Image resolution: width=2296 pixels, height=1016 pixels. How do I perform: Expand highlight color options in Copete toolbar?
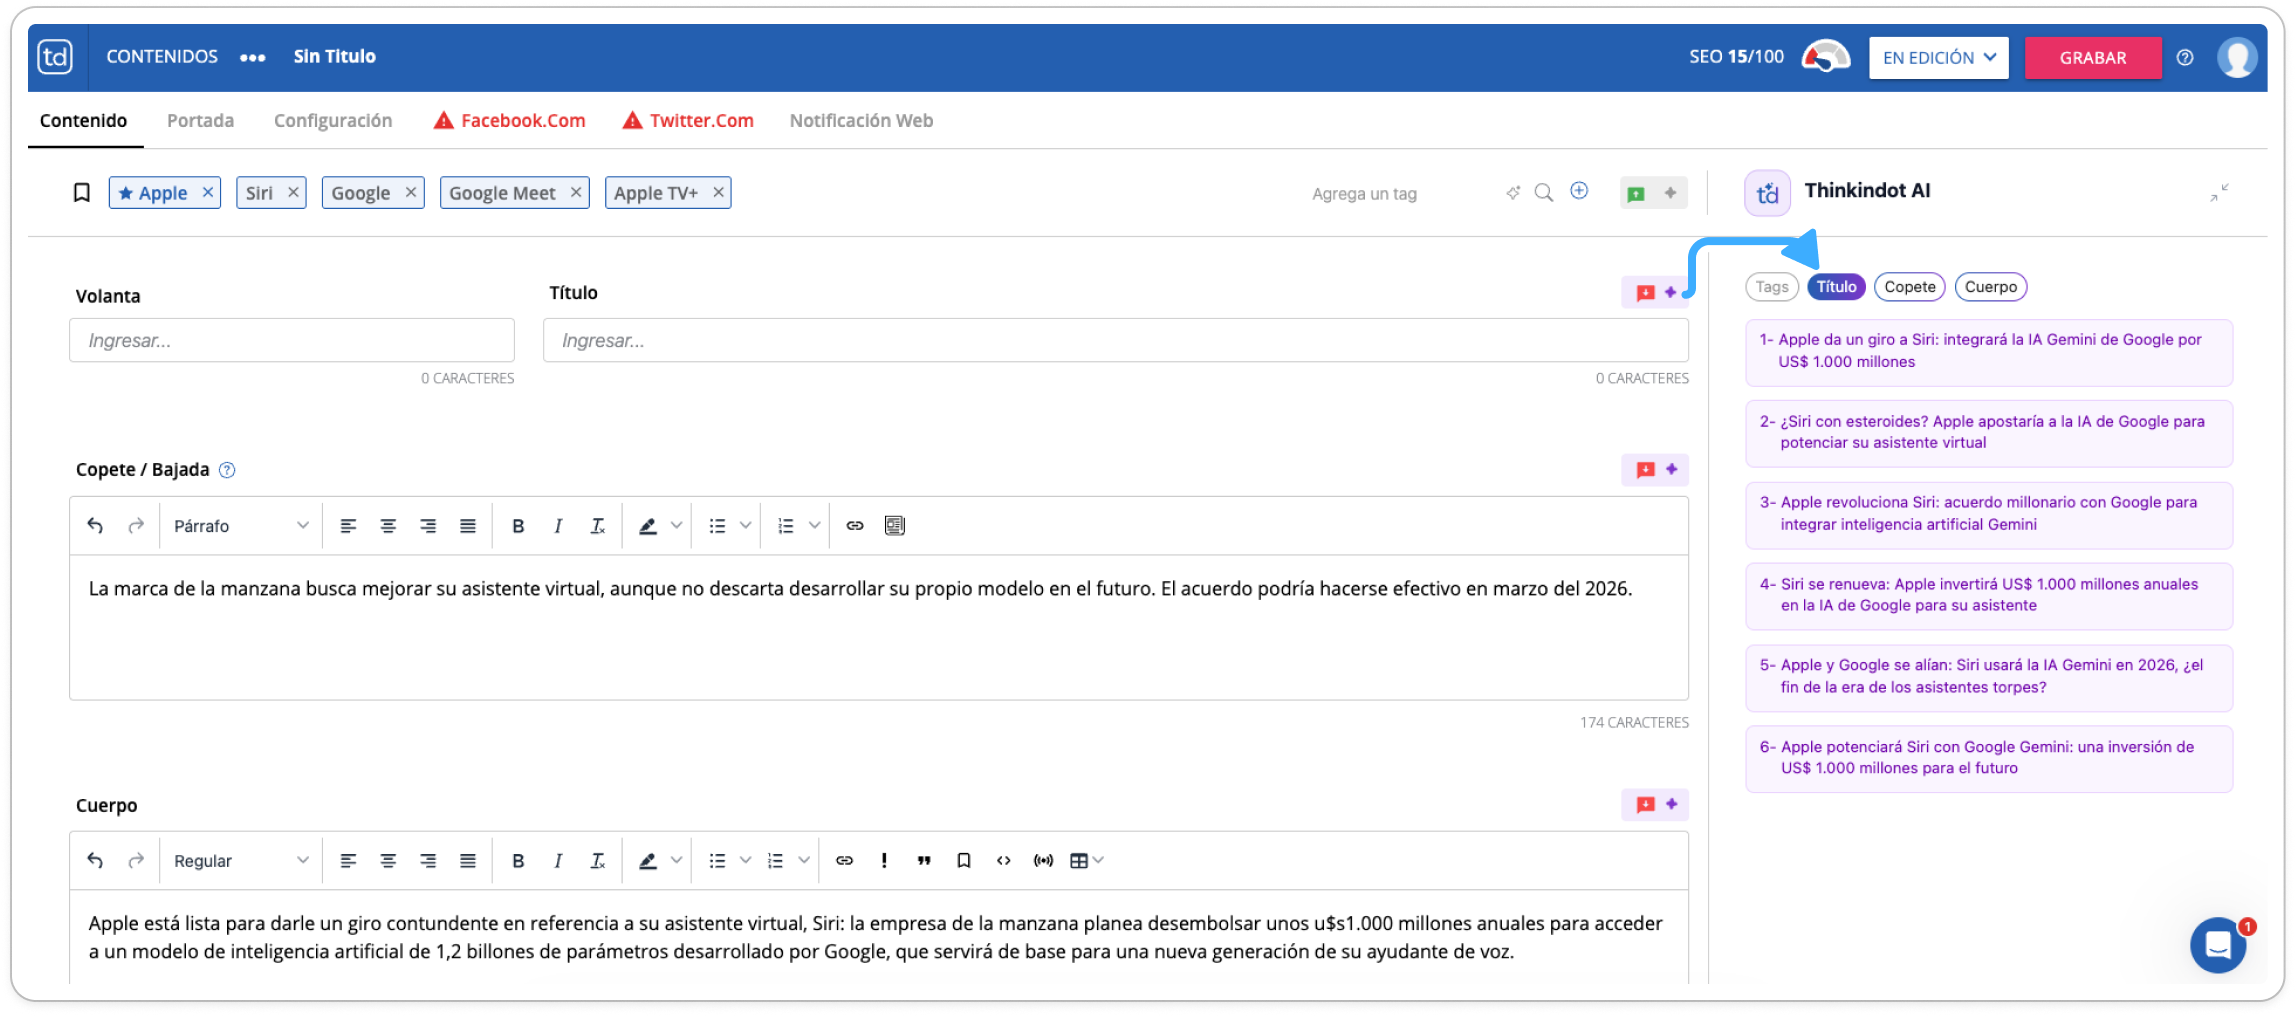pos(677,526)
